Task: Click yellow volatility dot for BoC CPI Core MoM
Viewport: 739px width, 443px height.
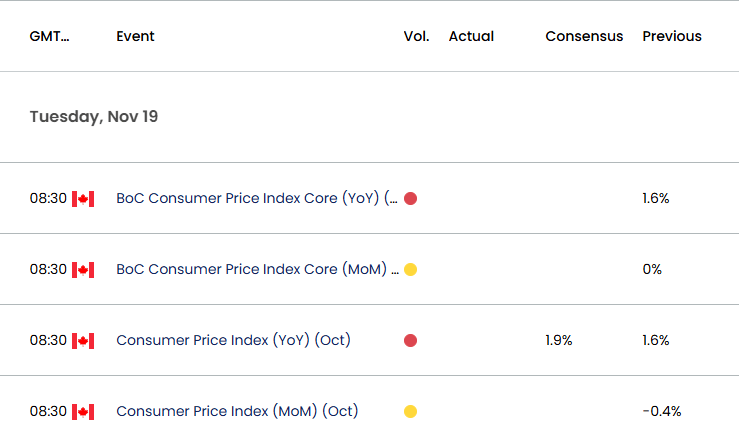Action: pos(411,270)
